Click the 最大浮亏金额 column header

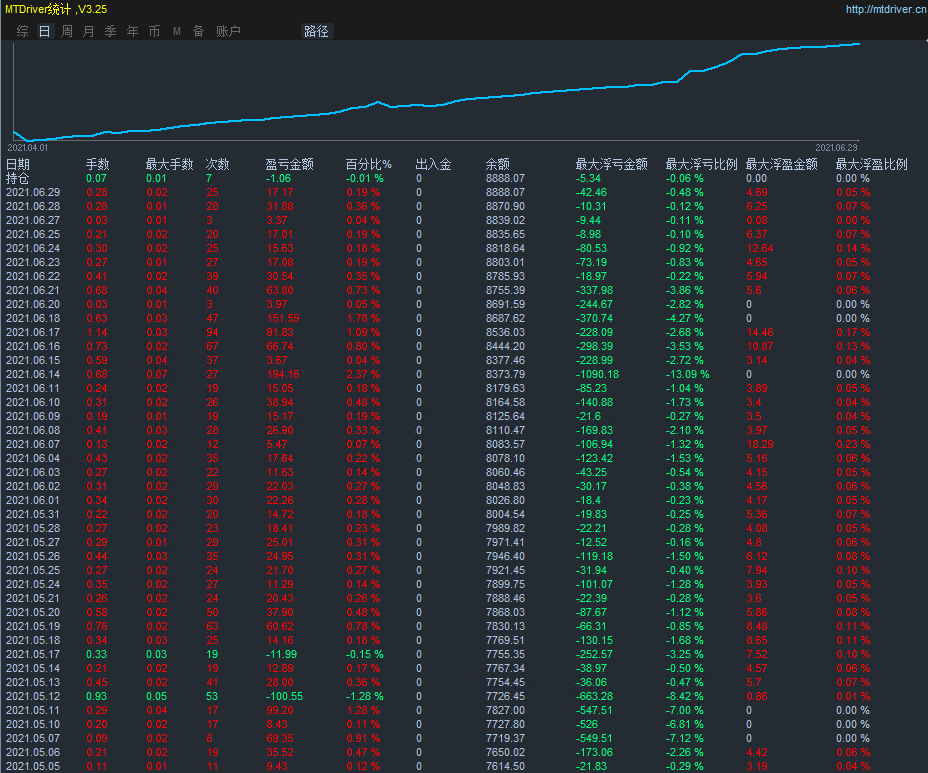(611, 164)
